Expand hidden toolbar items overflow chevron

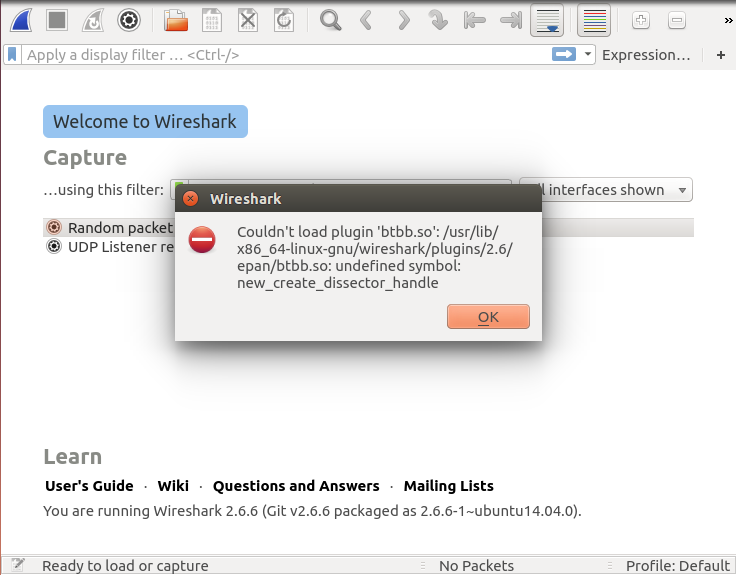click(727, 19)
